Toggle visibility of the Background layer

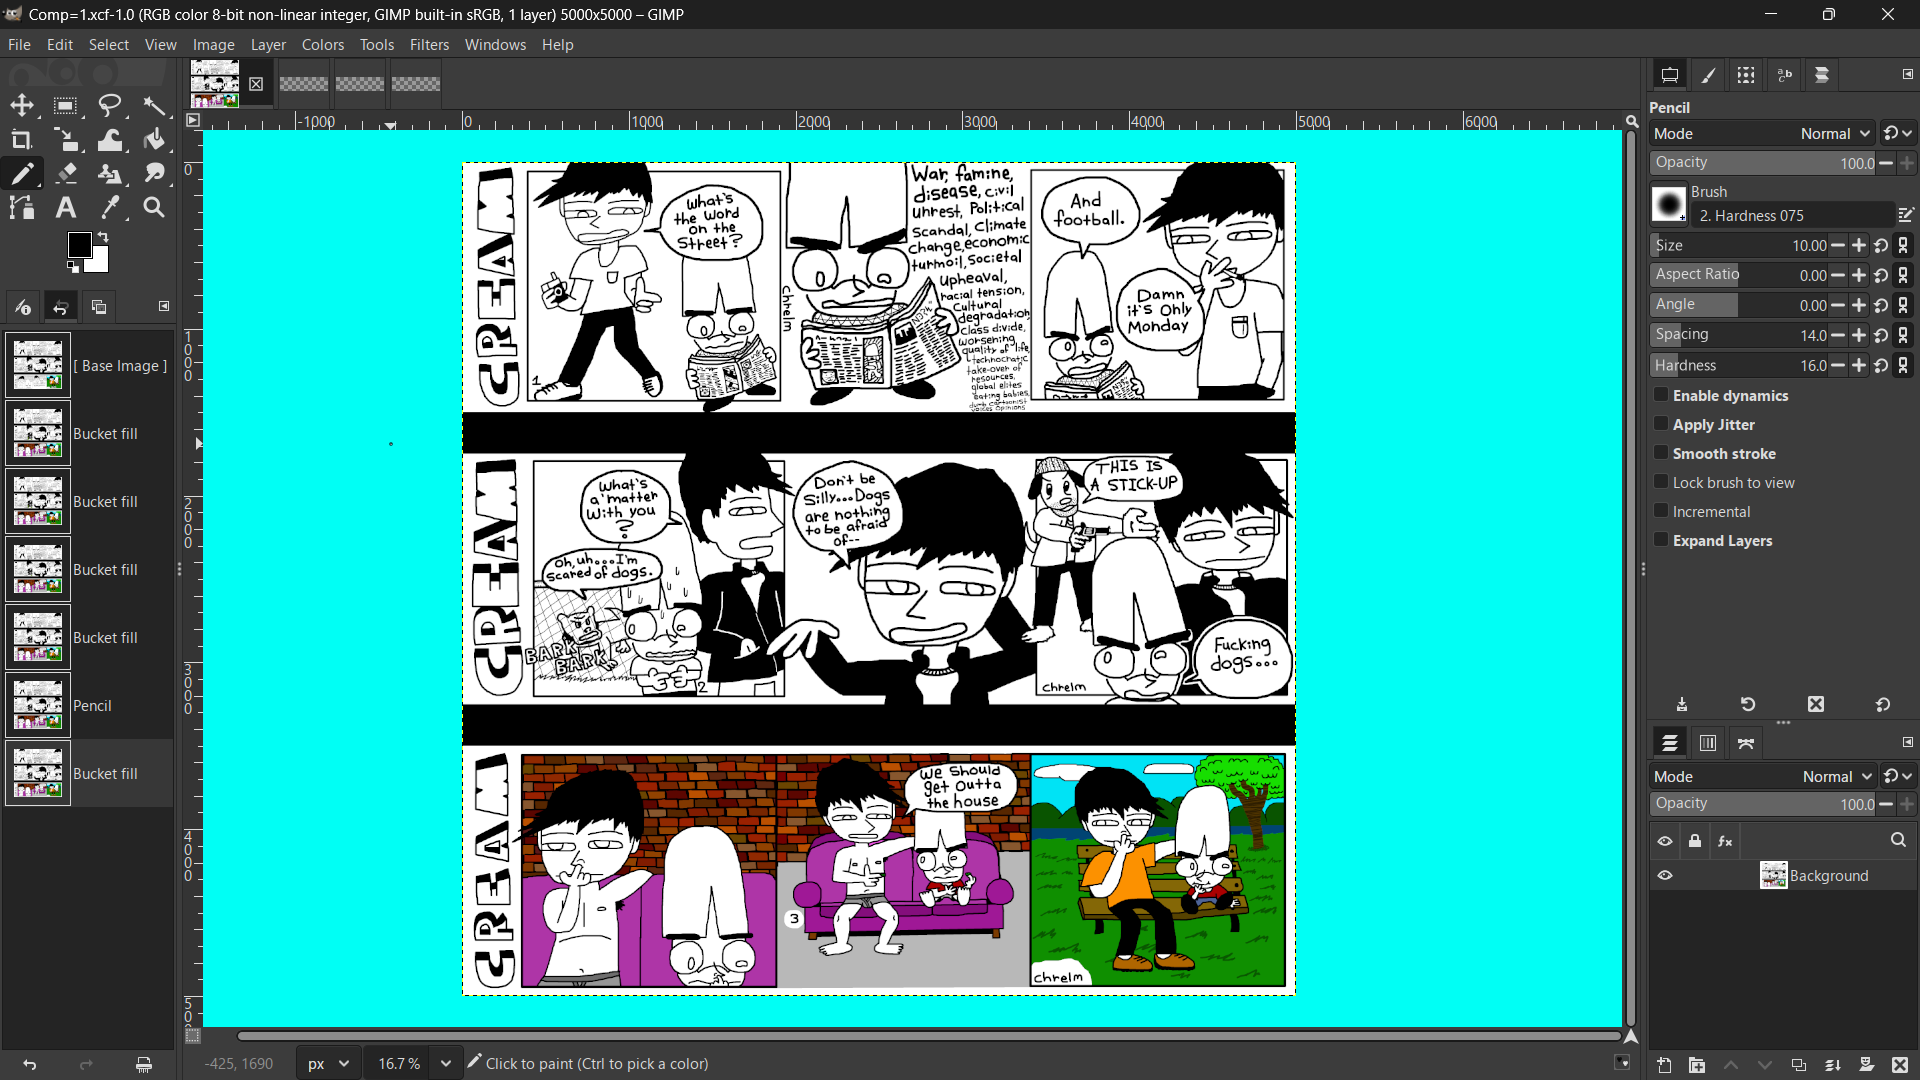pos(1665,875)
